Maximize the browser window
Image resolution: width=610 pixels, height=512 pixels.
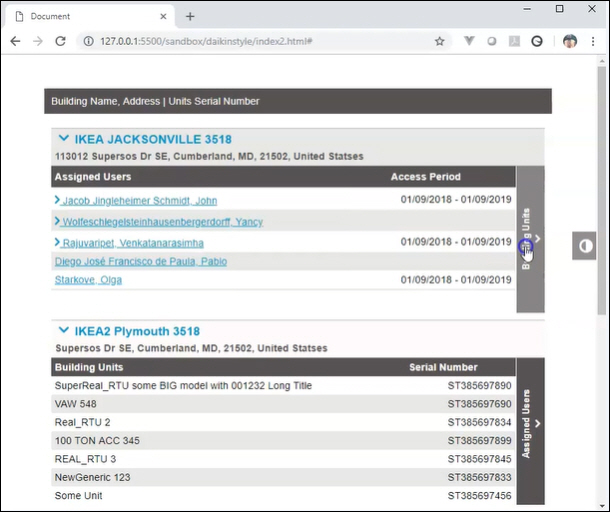pyautogui.click(x=559, y=9)
